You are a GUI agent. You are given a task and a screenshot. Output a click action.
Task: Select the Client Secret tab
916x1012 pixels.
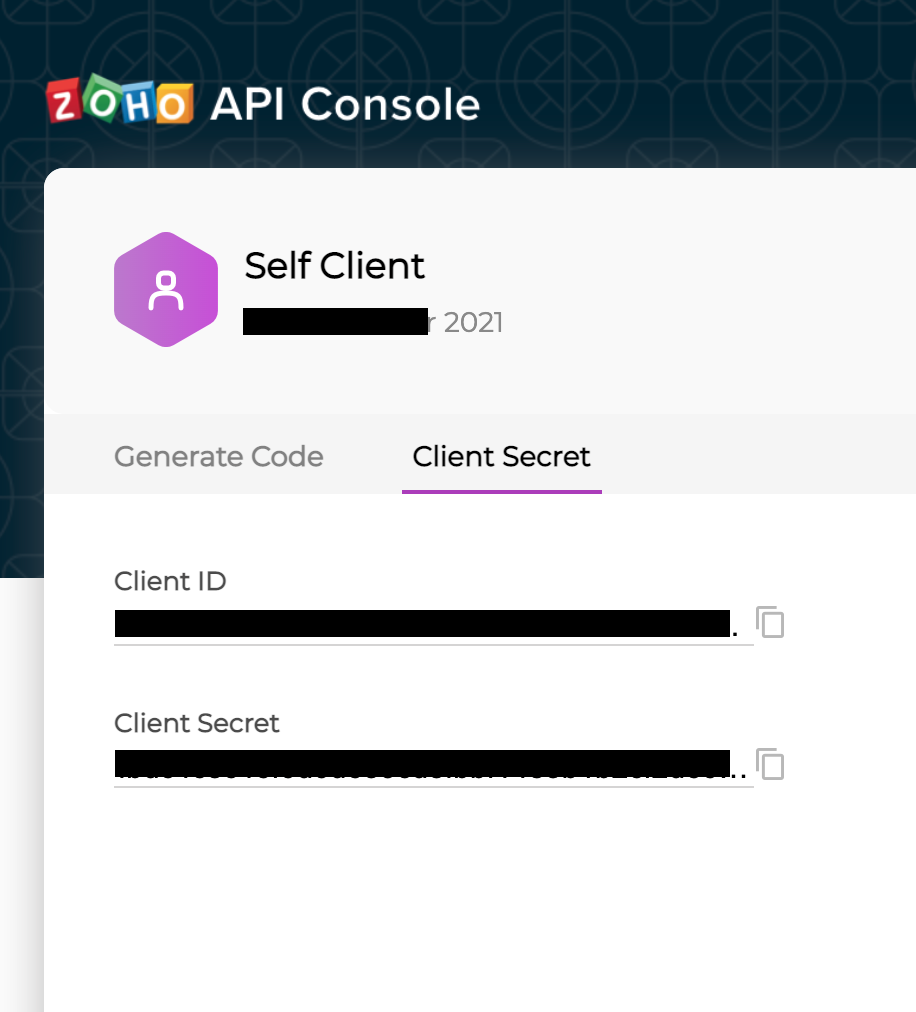tap(502, 456)
